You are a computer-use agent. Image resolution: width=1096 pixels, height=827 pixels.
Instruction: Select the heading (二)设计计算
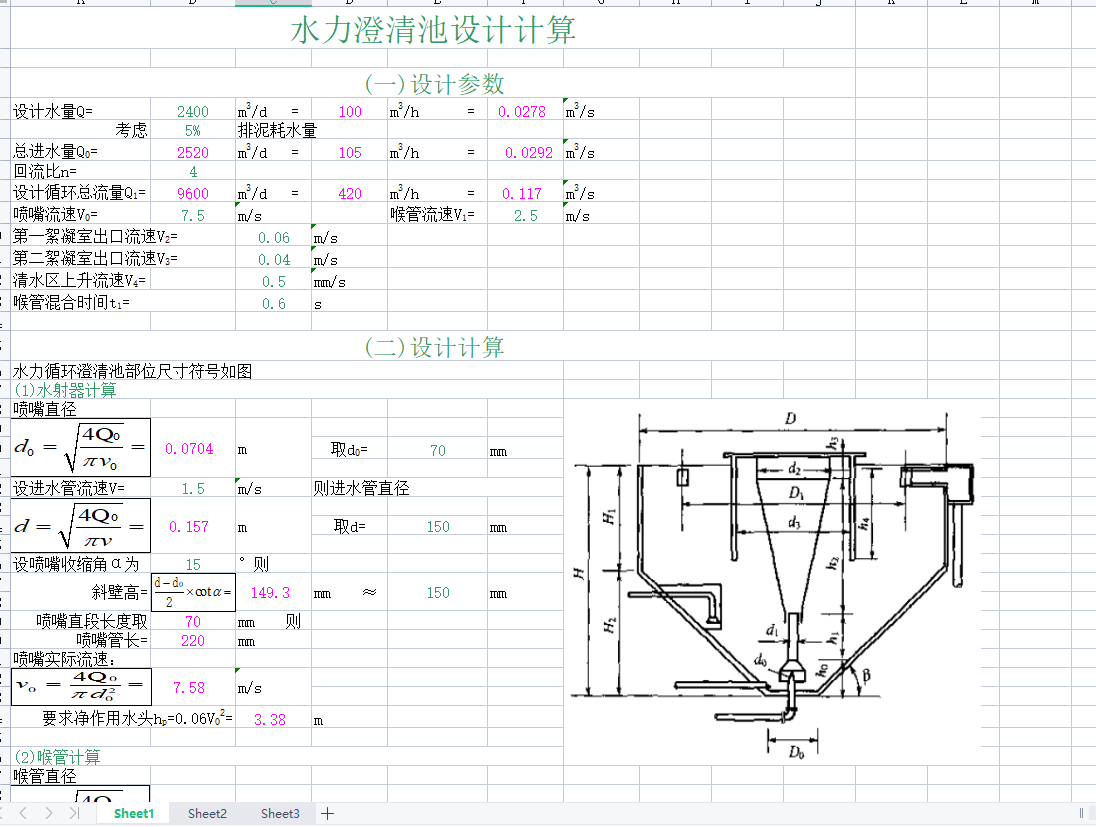point(434,347)
